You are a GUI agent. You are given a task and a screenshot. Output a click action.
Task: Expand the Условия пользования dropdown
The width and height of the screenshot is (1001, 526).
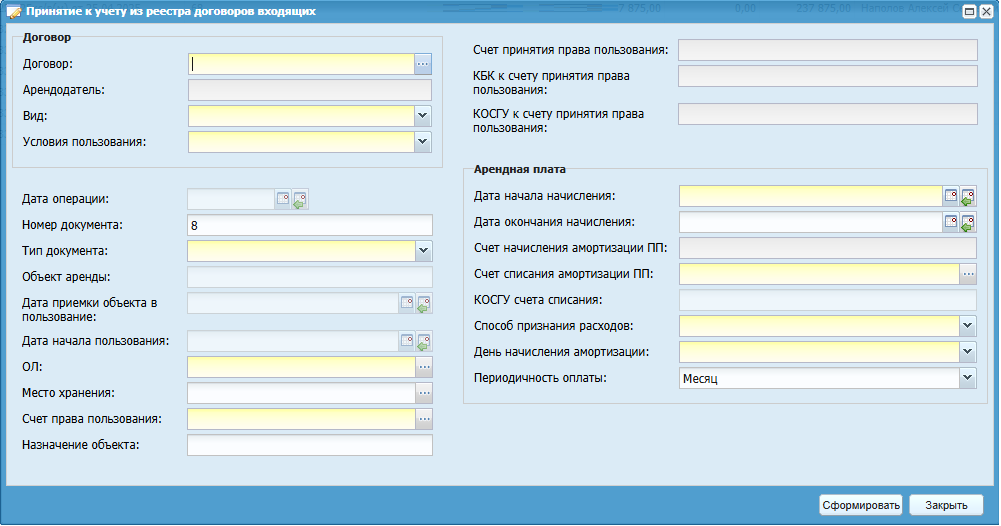[x=423, y=142]
